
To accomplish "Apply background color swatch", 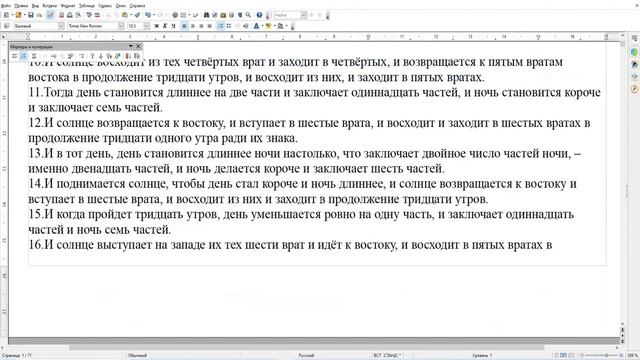I will click(280, 26).
